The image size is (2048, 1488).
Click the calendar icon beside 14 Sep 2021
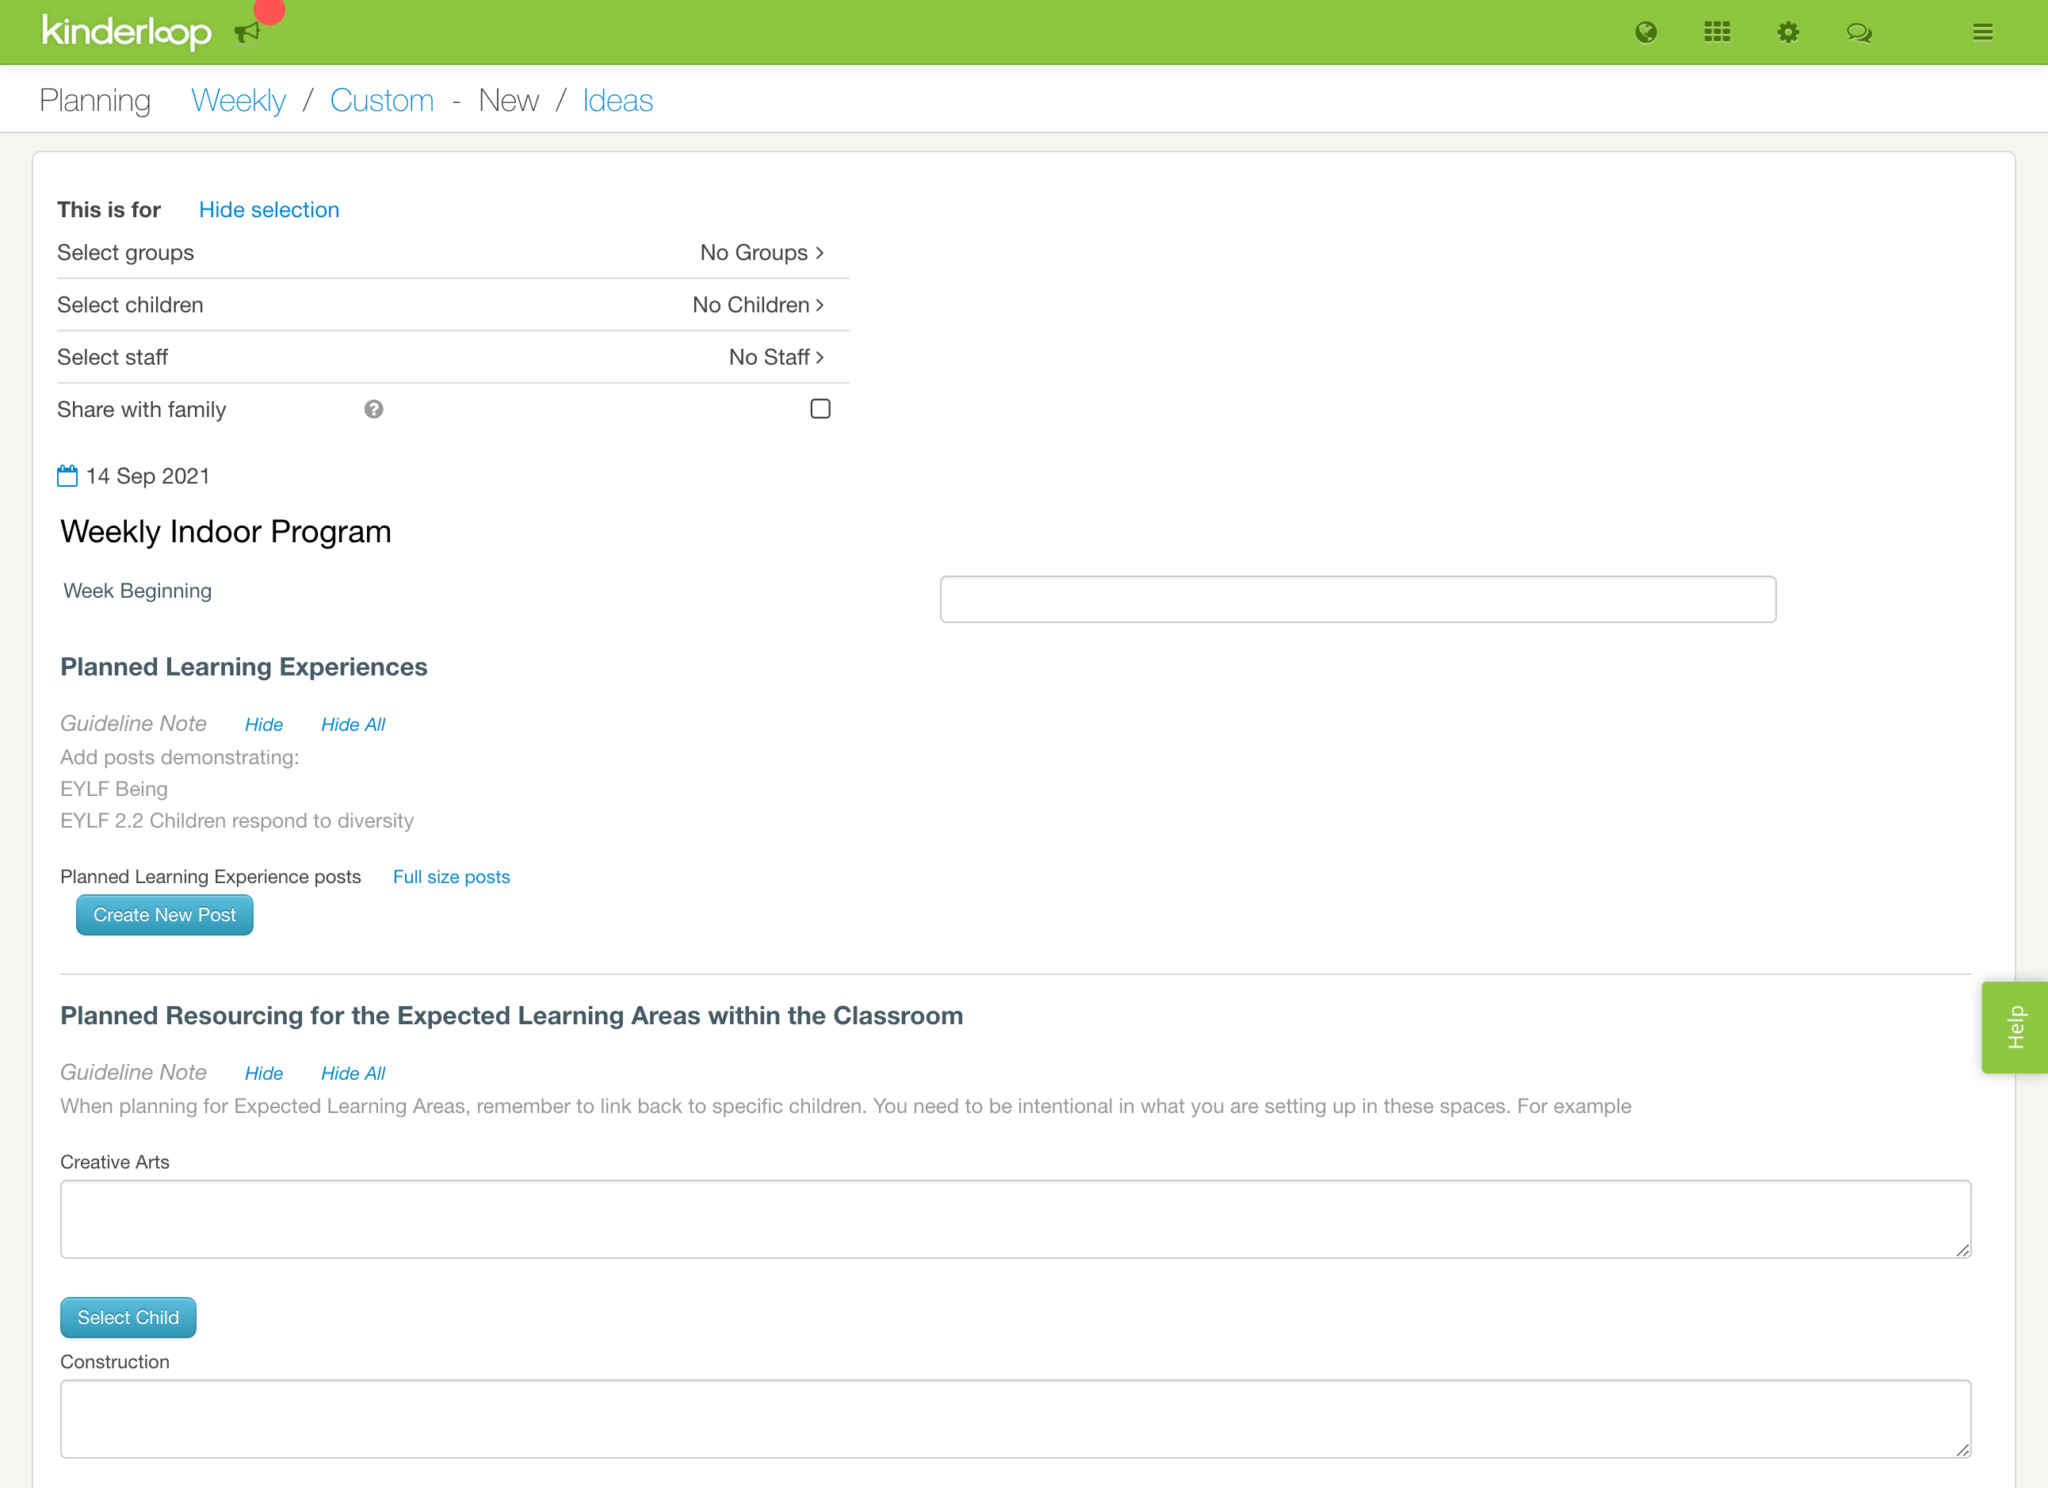pos(67,475)
